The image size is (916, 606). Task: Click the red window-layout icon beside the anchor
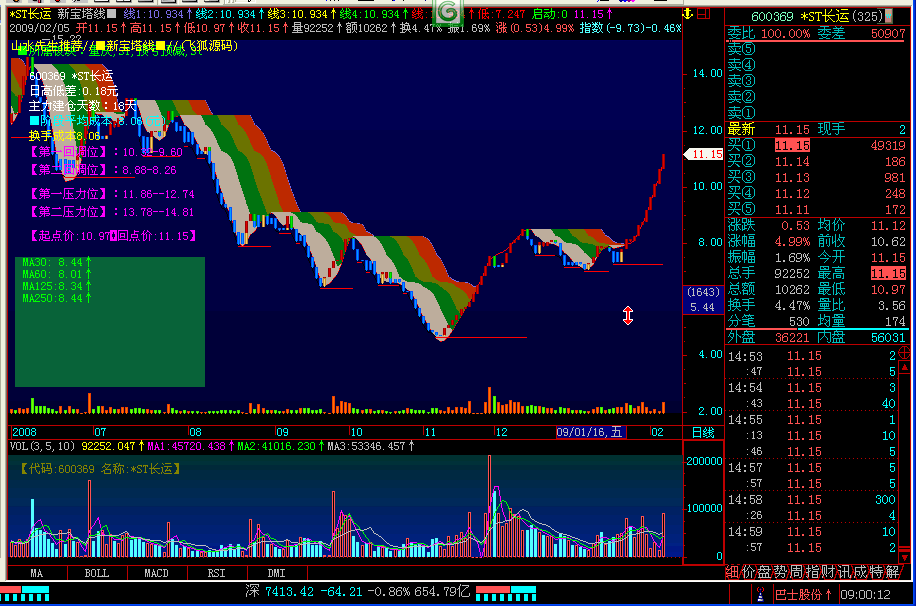click(704, 13)
